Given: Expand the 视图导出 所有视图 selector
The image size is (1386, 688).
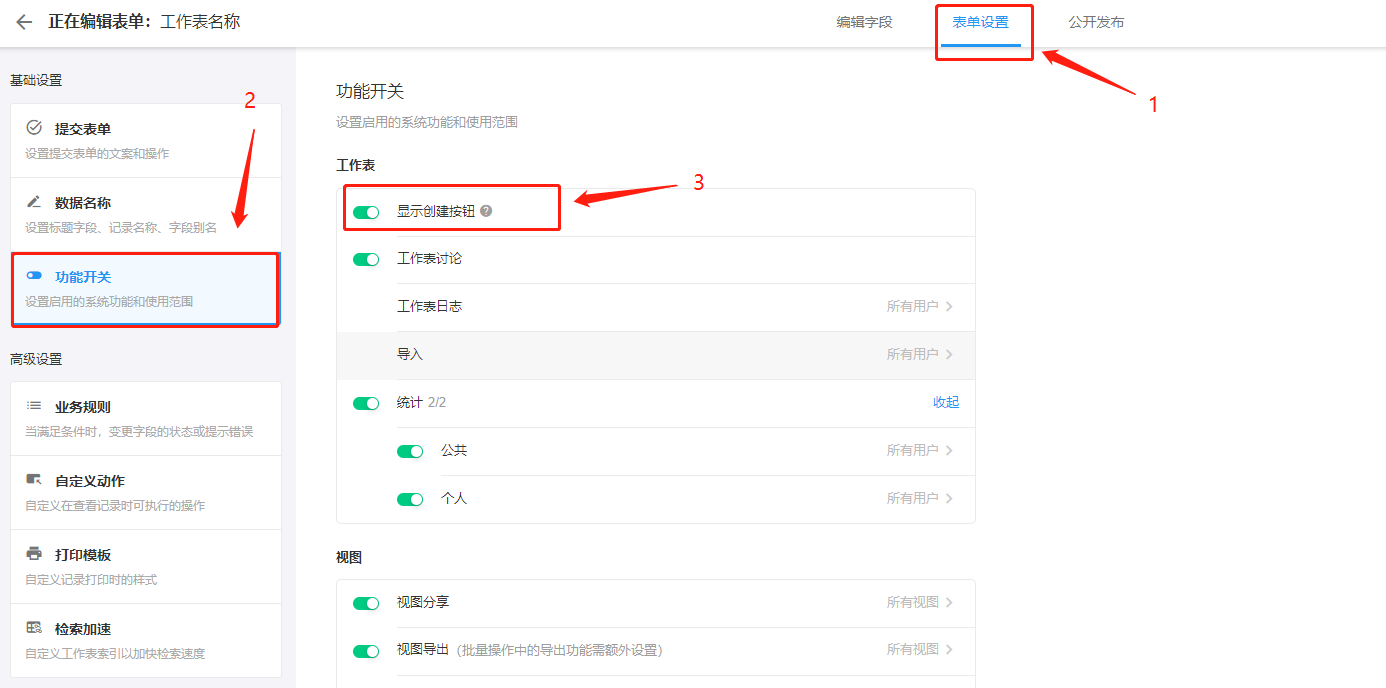Looking at the screenshot, I should click(x=919, y=650).
